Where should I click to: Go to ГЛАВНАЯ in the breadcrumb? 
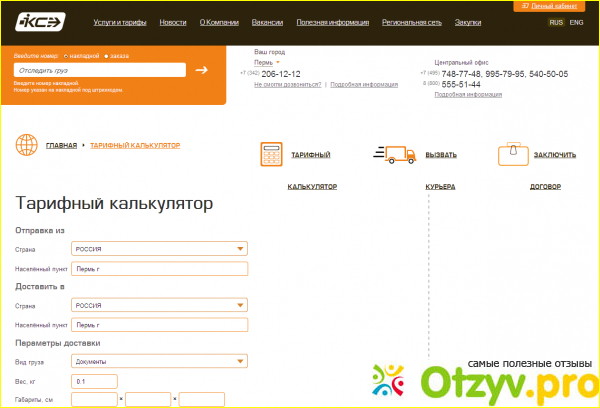point(61,146)
